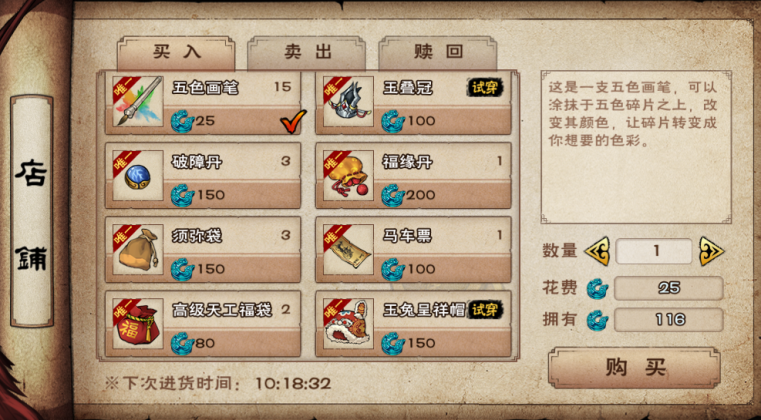Select the 玉兔呈祥帽 lion hat icon
Screen dimensions: 761x420
pos(348,324)
